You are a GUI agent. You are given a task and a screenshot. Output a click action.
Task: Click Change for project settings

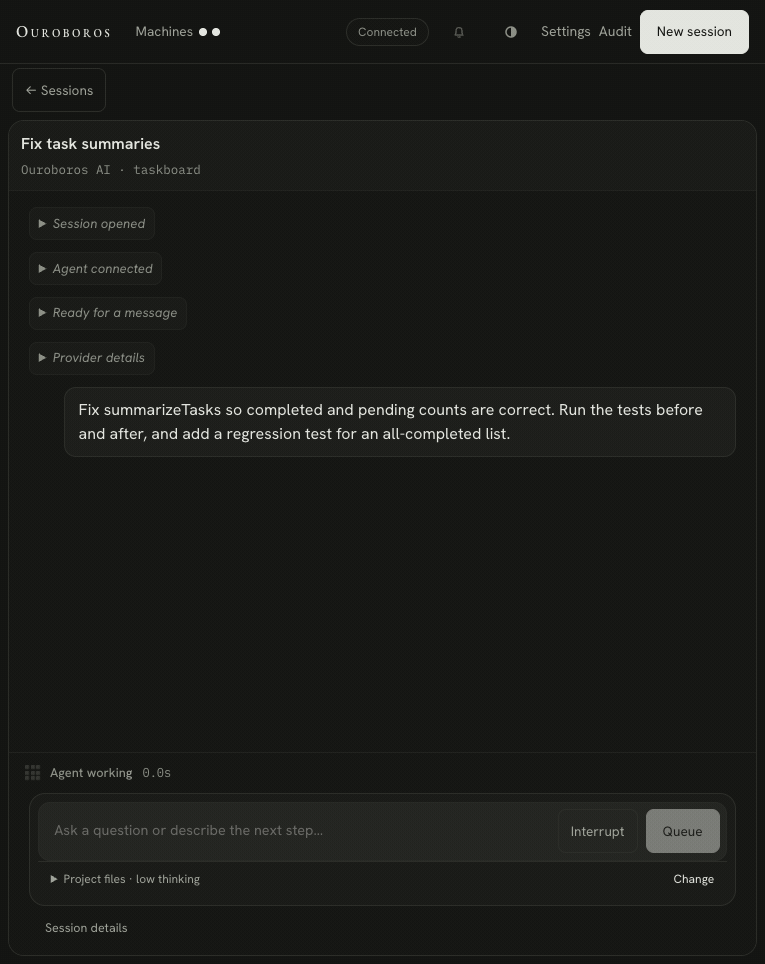point(694,879)
